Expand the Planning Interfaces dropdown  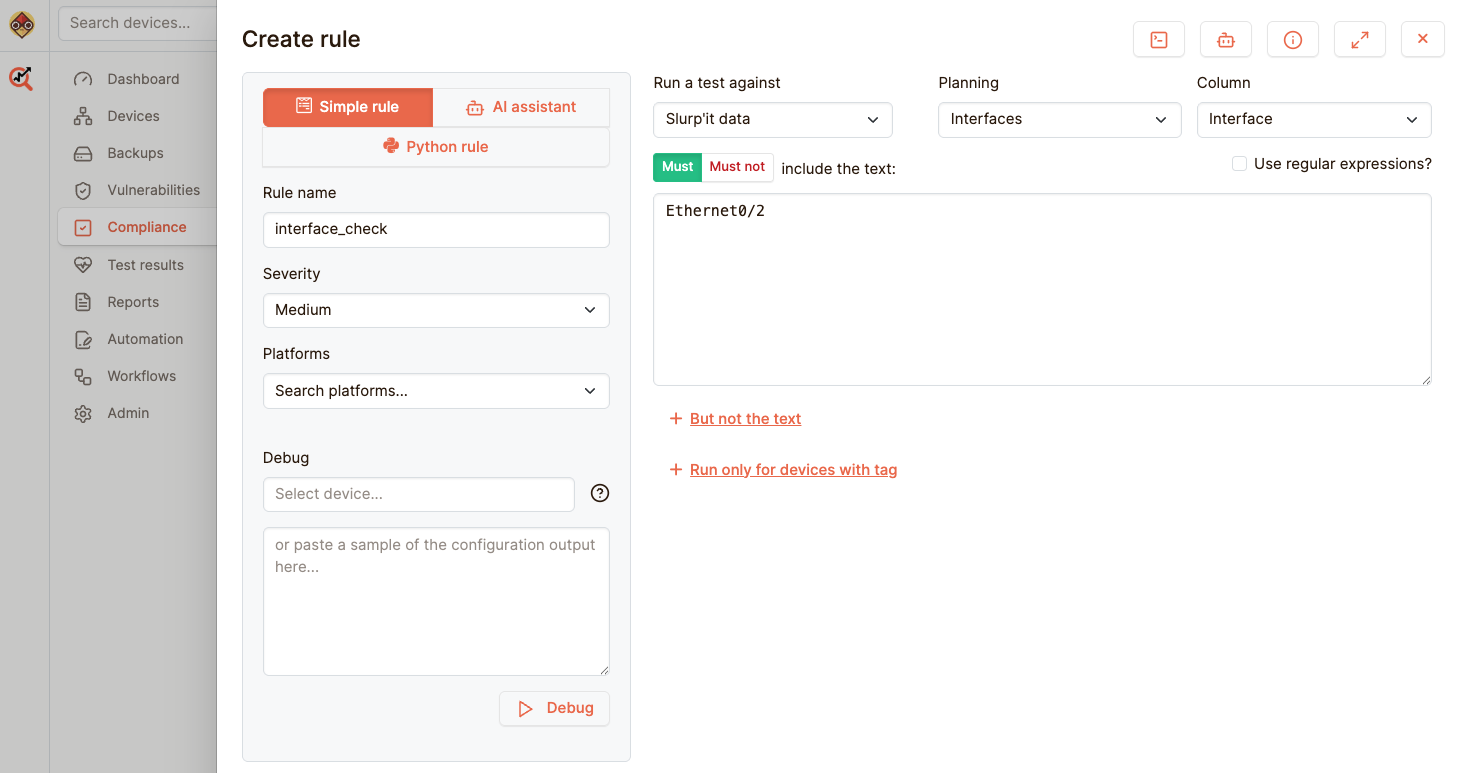tap(1058, 119)
